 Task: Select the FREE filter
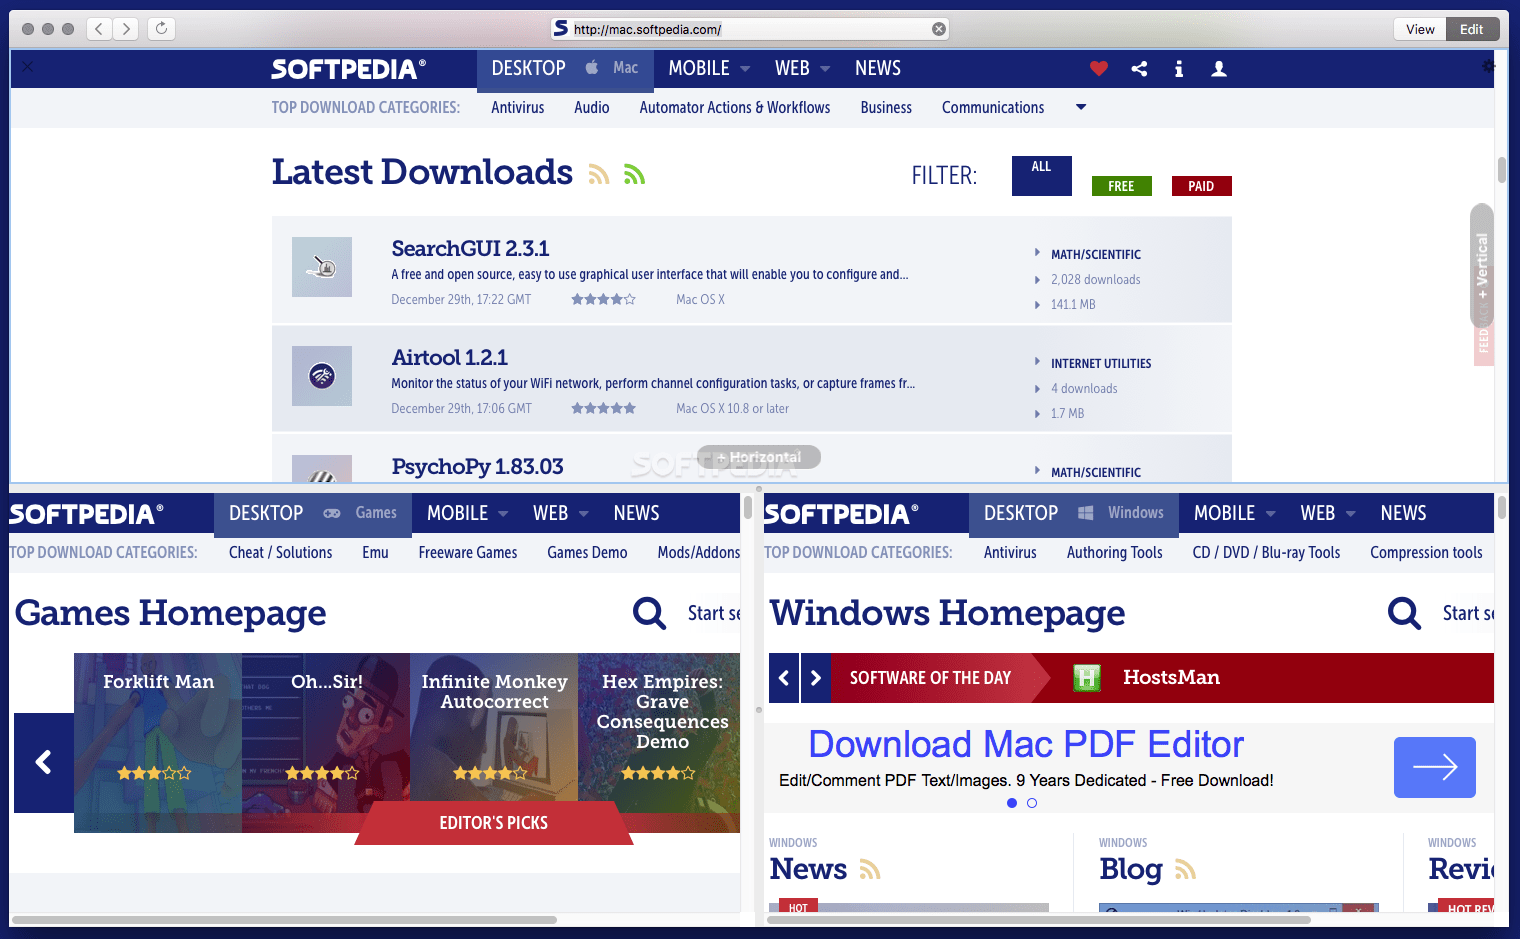tap(1121, 186)
